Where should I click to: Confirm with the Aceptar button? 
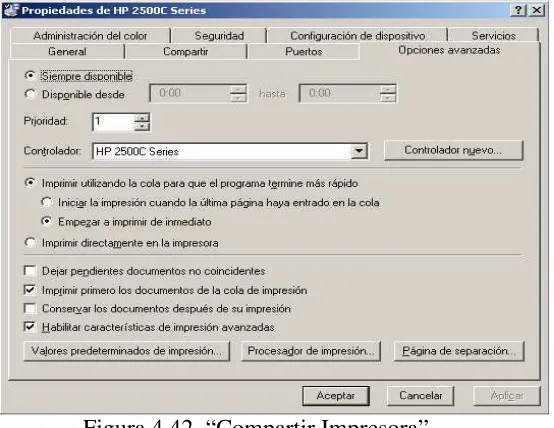(336, 395)
